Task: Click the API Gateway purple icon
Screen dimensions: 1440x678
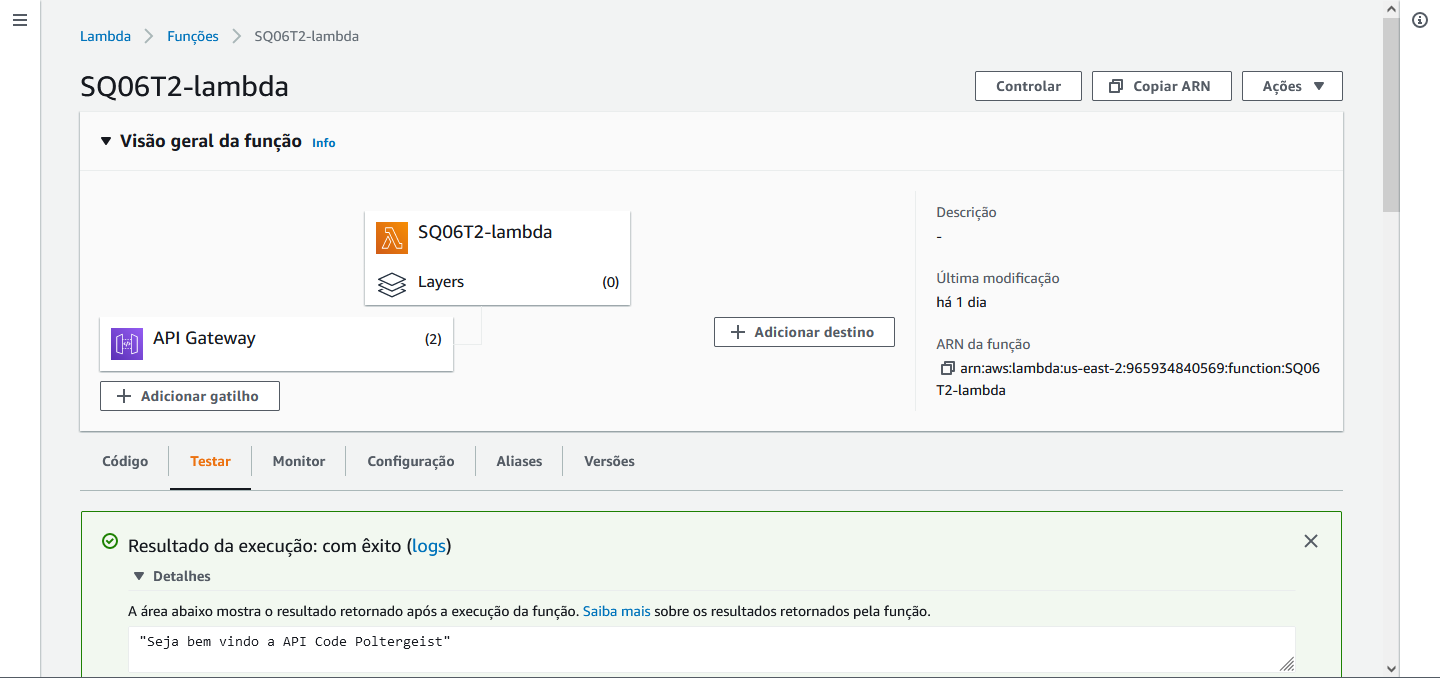Action: tap(127, 344)
